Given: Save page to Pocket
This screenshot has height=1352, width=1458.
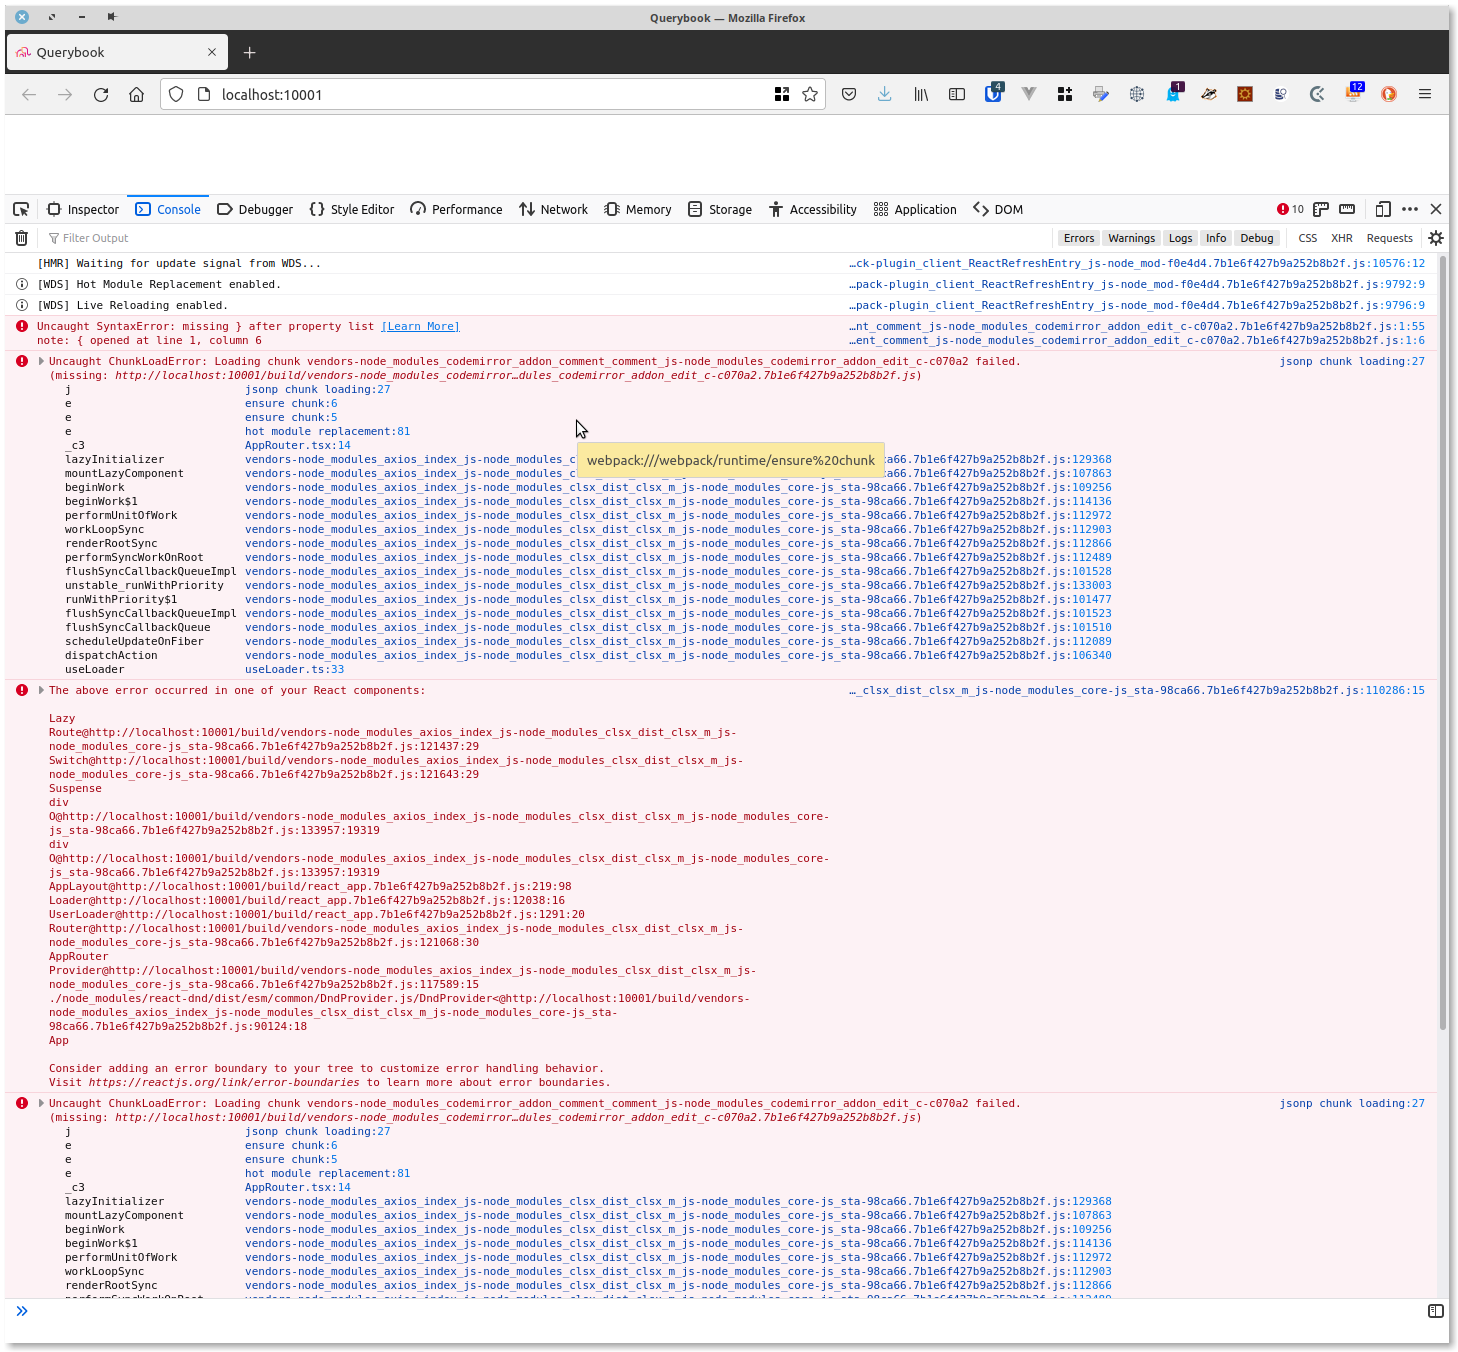Looking at the screenshot, I should click(849, 94).
